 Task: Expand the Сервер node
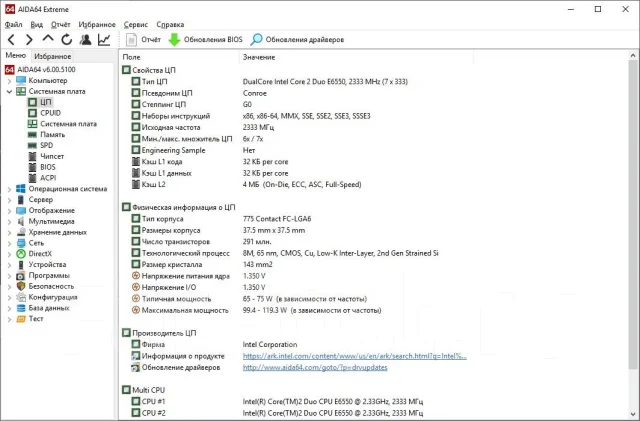pyautogui.click(x=9, y=200)
